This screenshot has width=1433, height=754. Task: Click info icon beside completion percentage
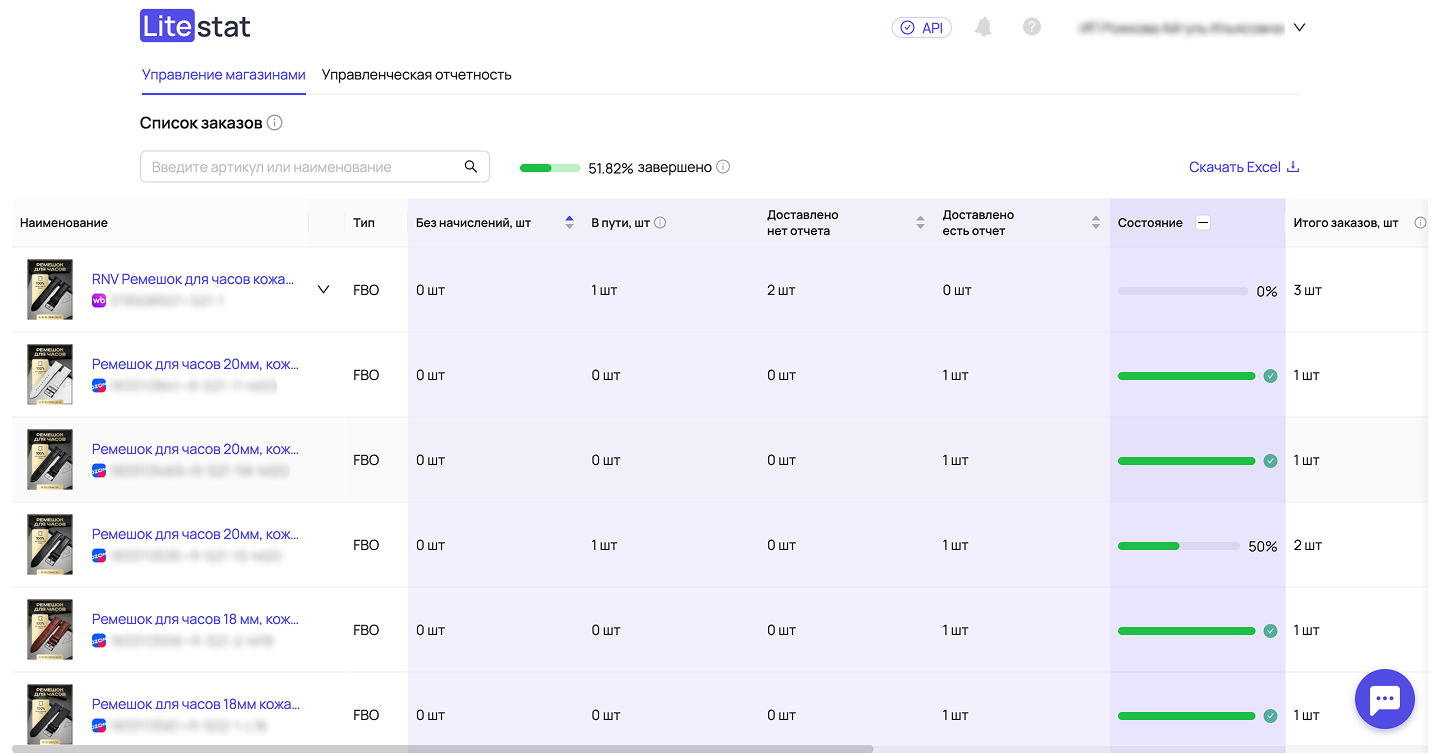(723, 167)
